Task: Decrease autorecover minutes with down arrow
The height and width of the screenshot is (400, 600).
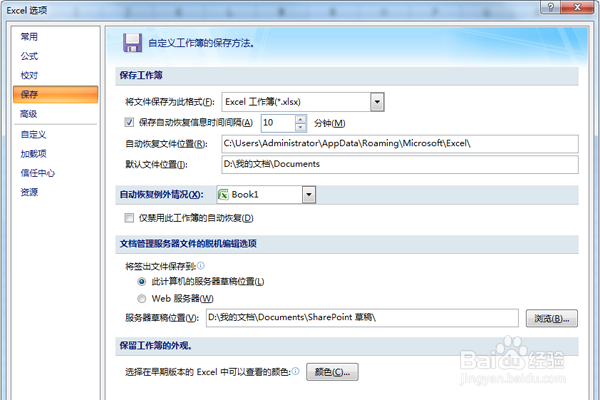Action: coord(301,127)
